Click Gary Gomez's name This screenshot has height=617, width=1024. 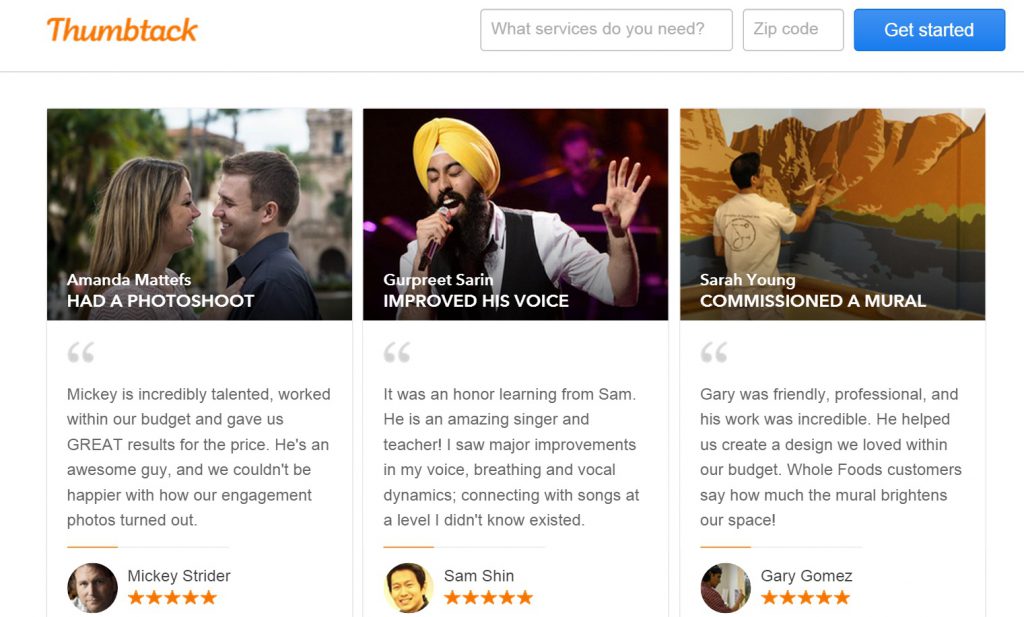point(806,575)
